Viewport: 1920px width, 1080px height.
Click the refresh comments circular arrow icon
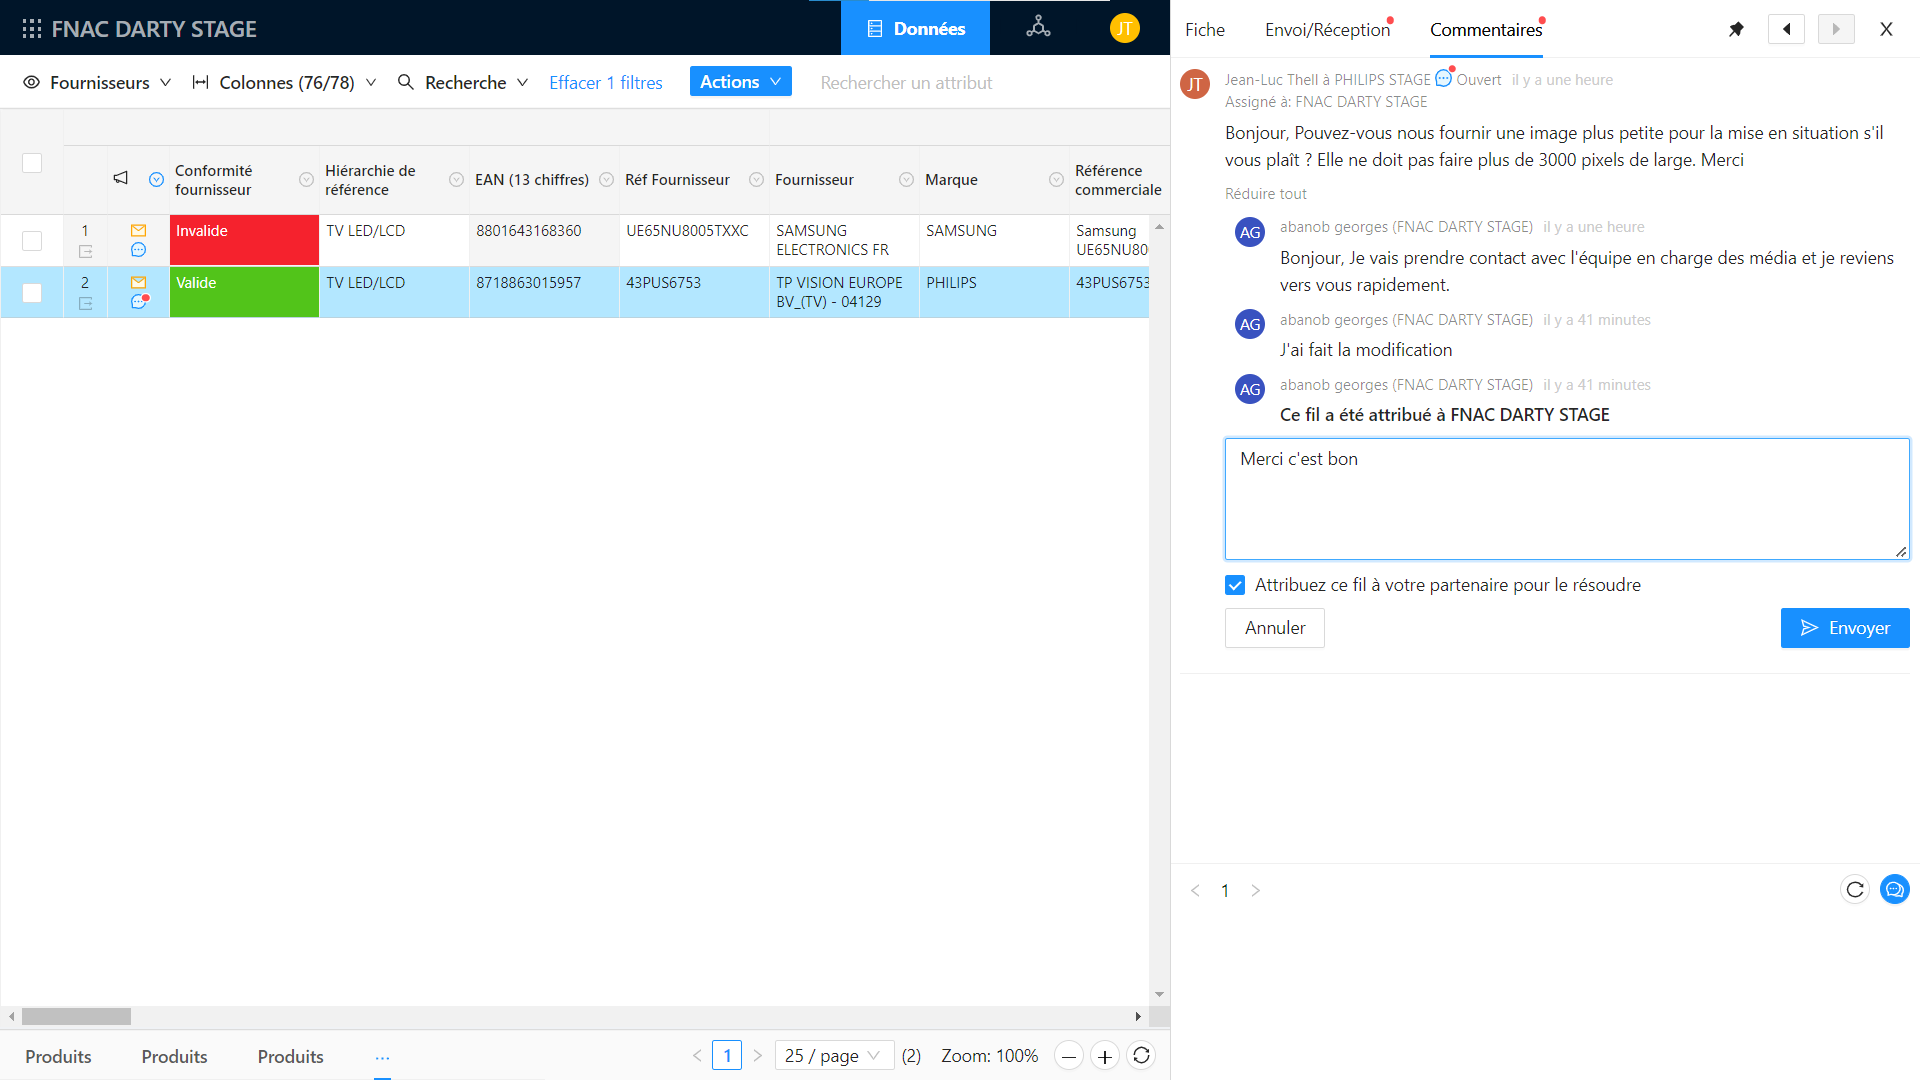point(1855,889)
